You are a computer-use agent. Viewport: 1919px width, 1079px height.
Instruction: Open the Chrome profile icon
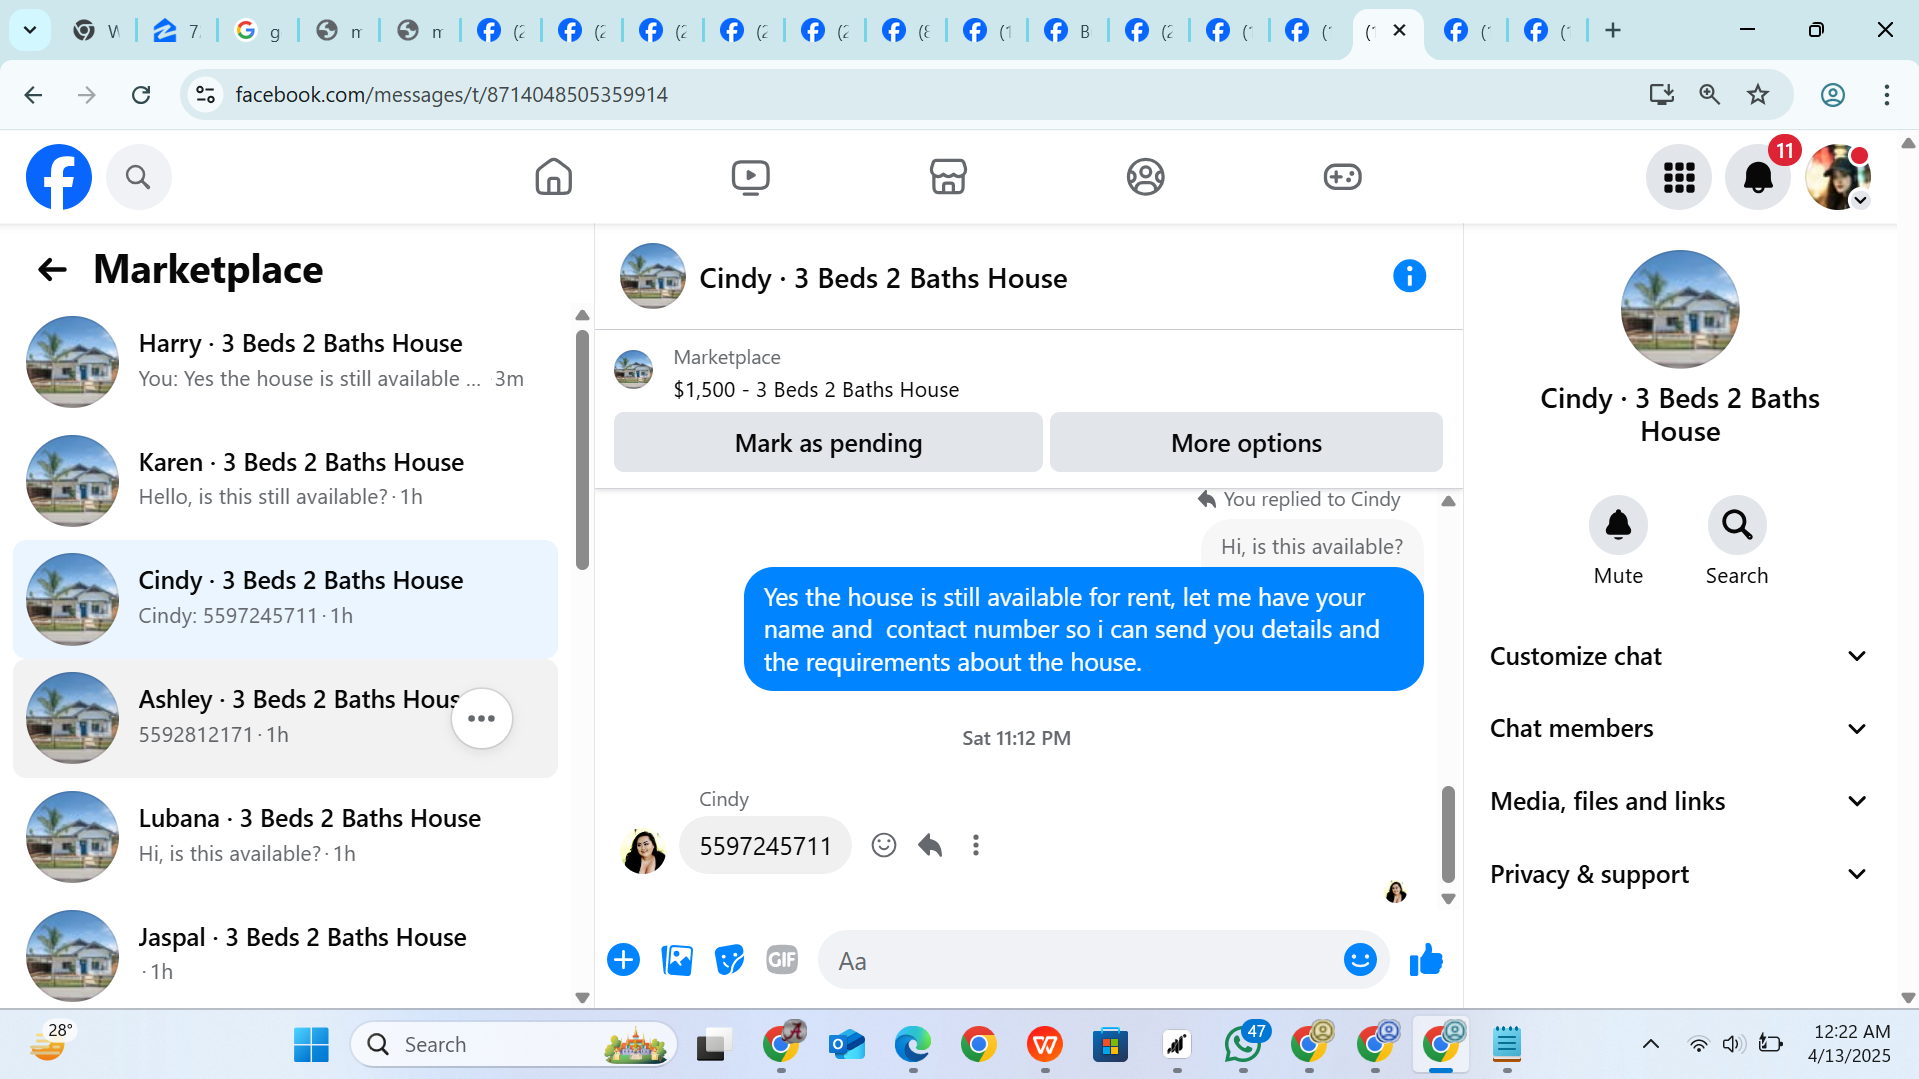click(1833, 95)
